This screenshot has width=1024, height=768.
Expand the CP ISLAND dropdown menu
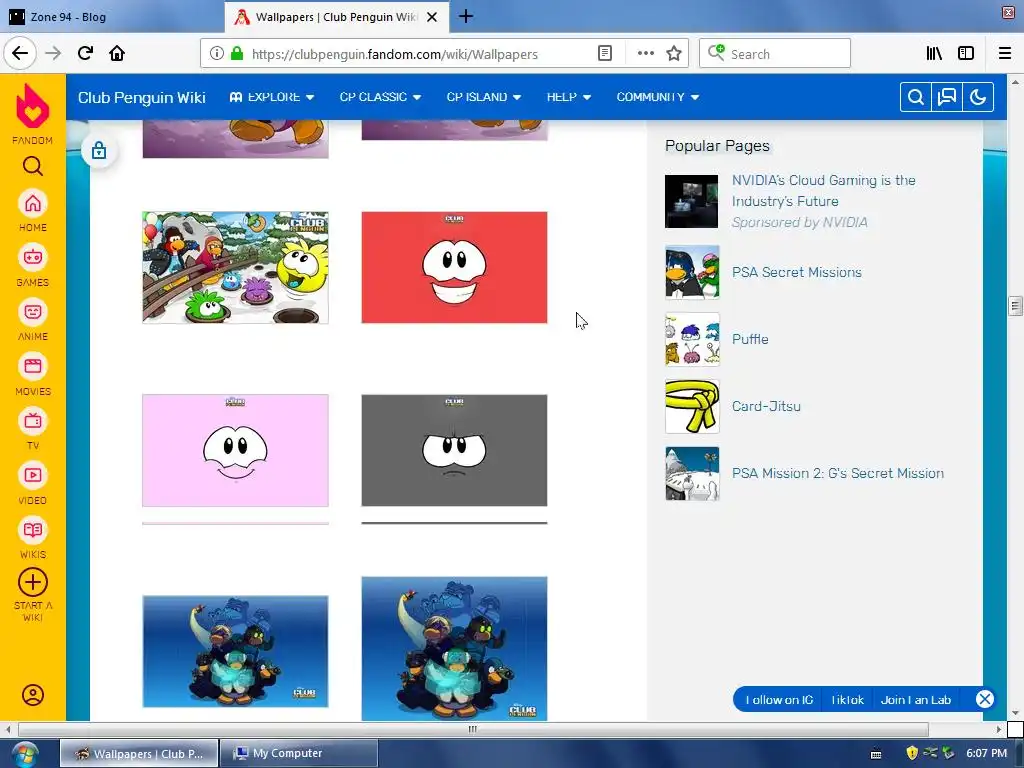484,97
